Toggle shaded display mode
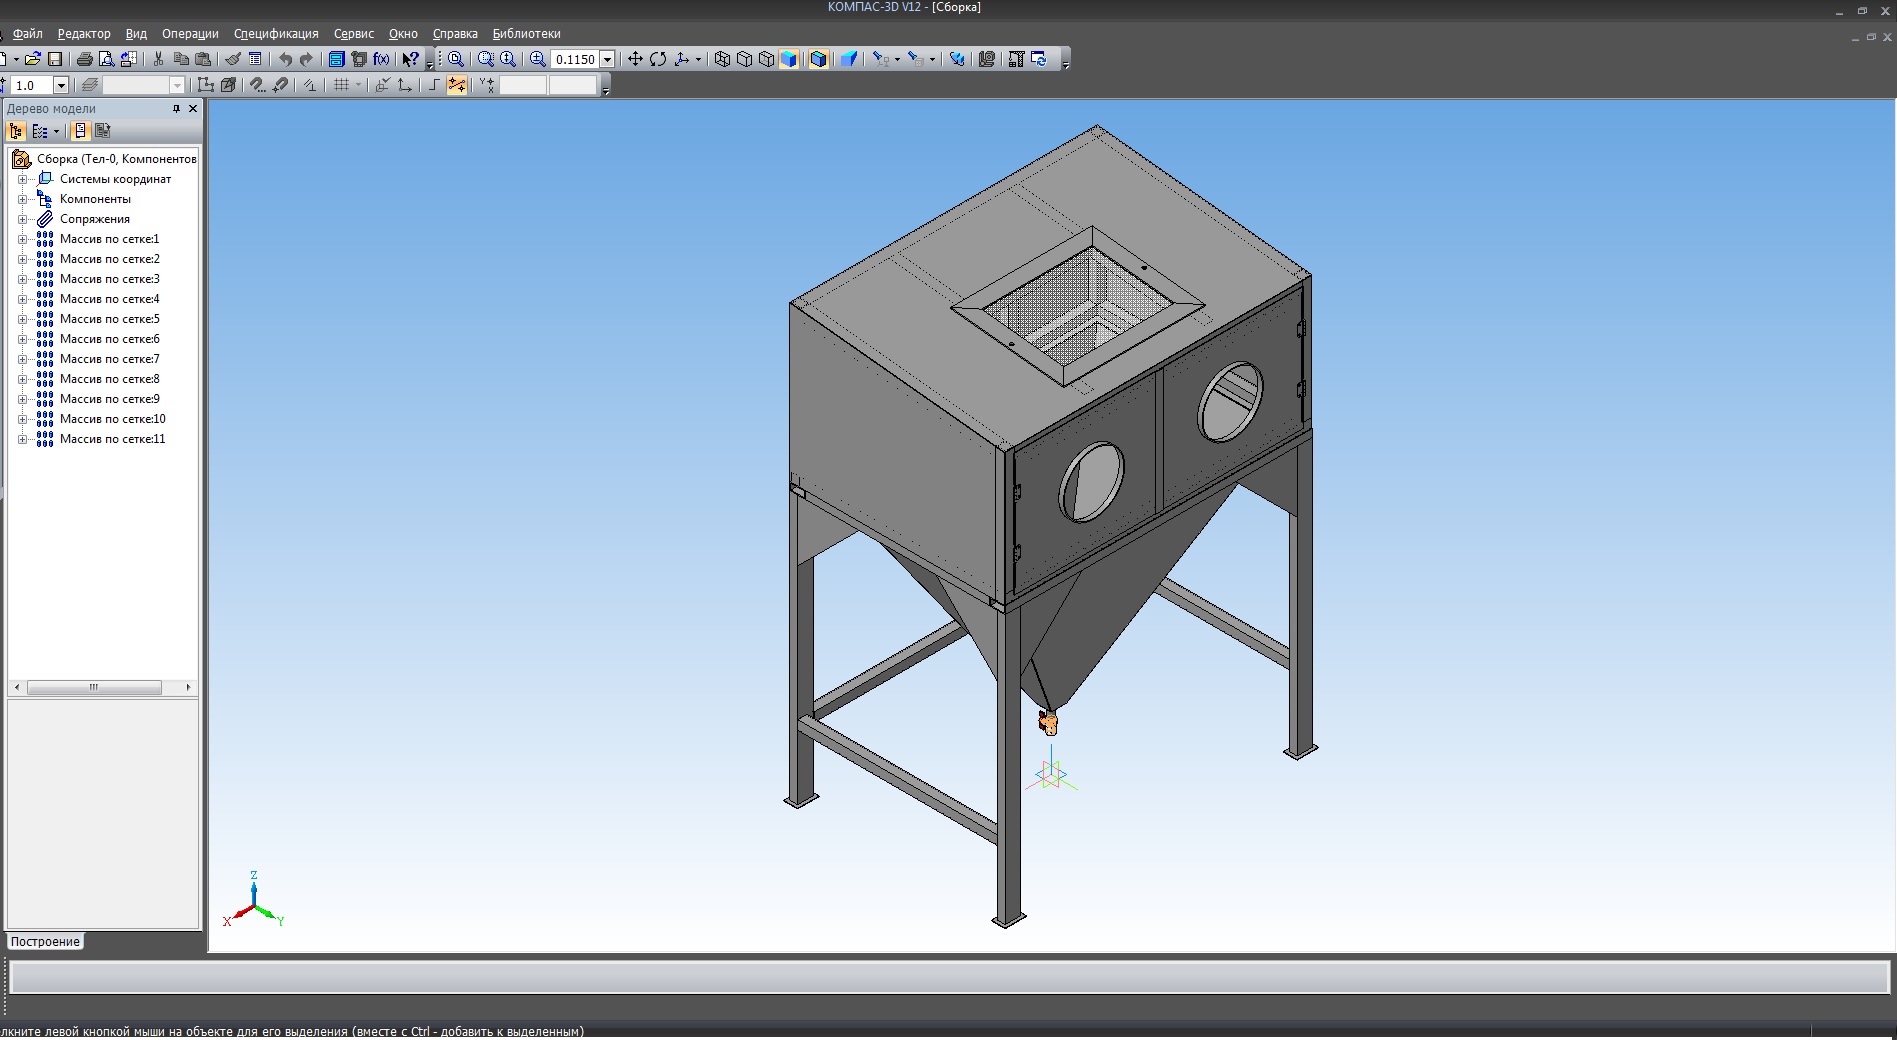Viewport: 1897px width, 1040px height. tap(788, 59)
